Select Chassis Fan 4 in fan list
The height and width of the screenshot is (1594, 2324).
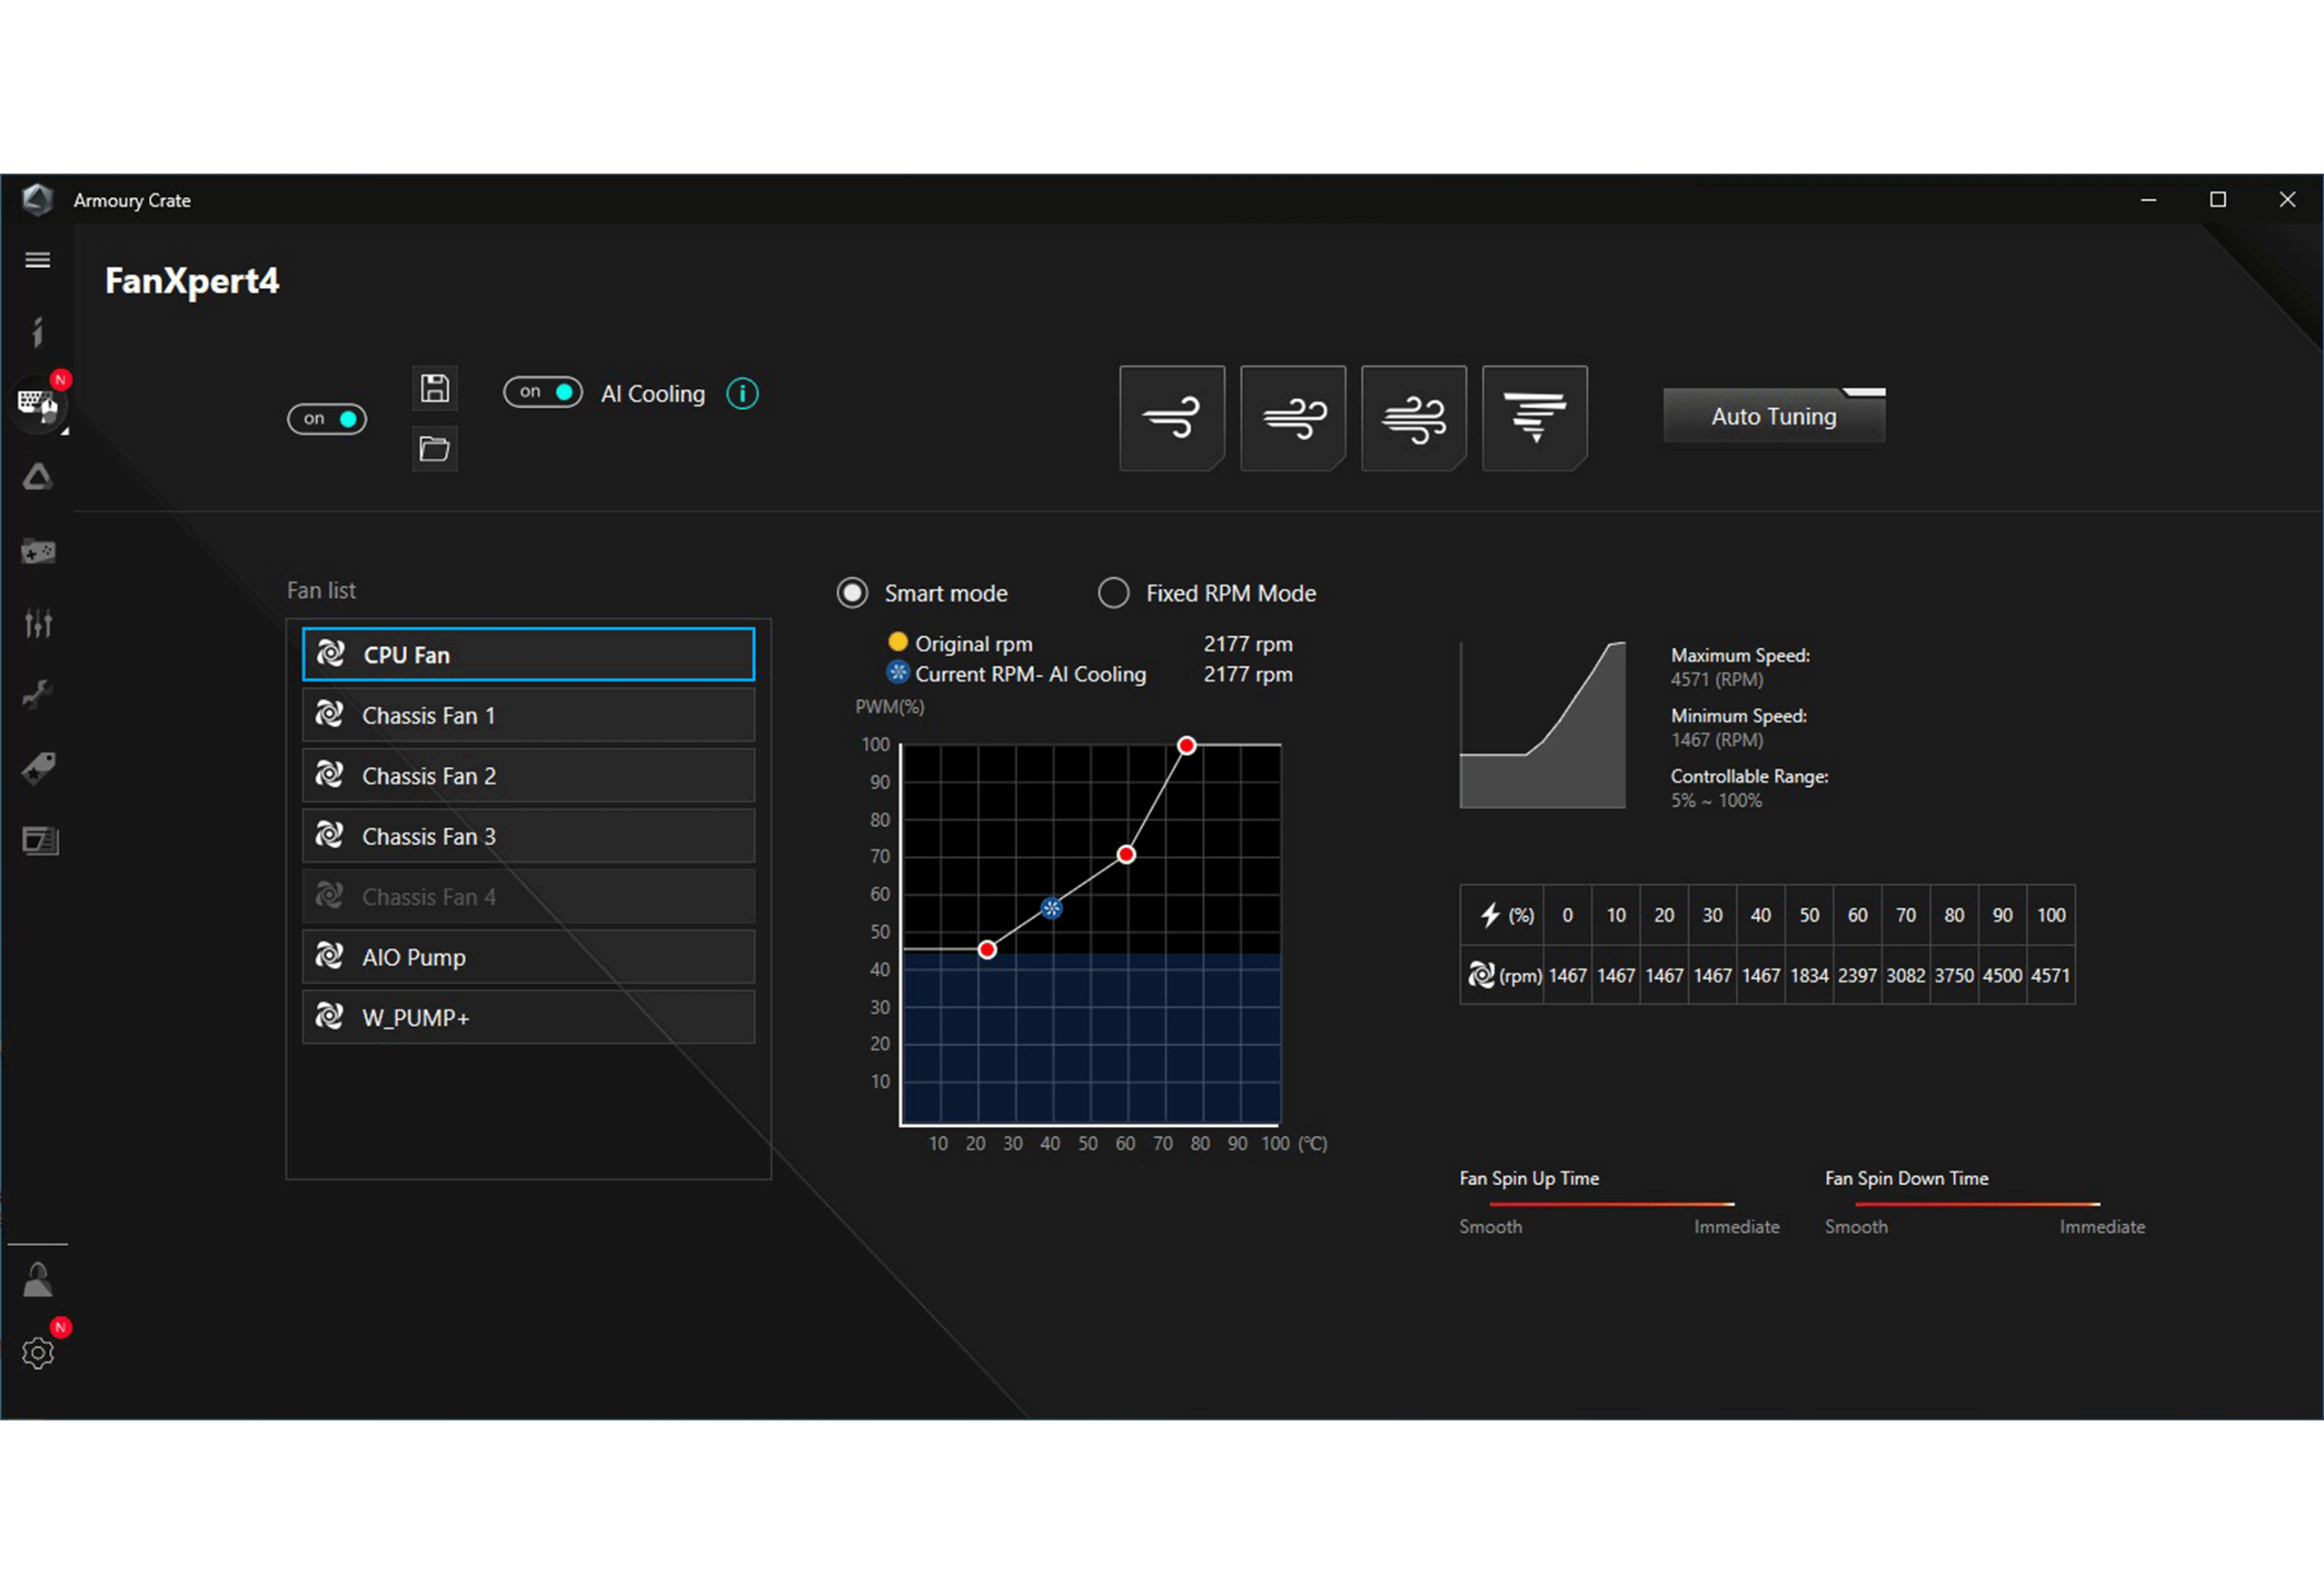point(529,897)
